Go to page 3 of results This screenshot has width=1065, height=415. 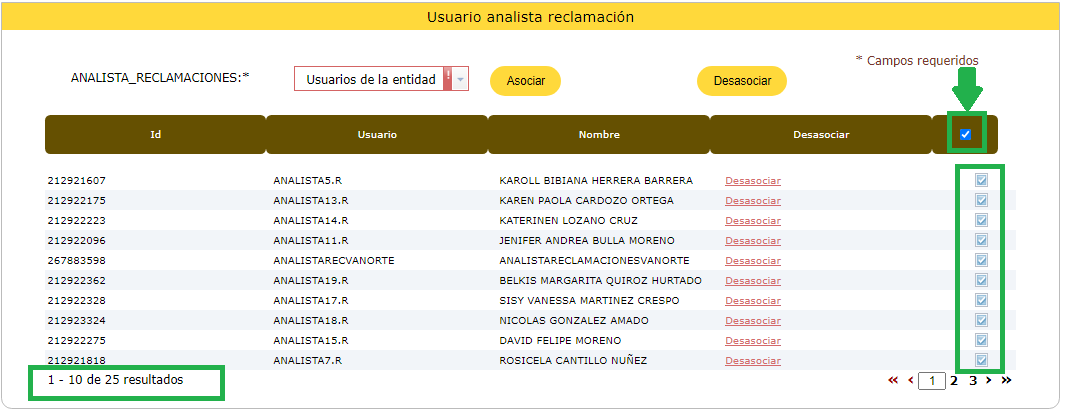tap(972, 381)
